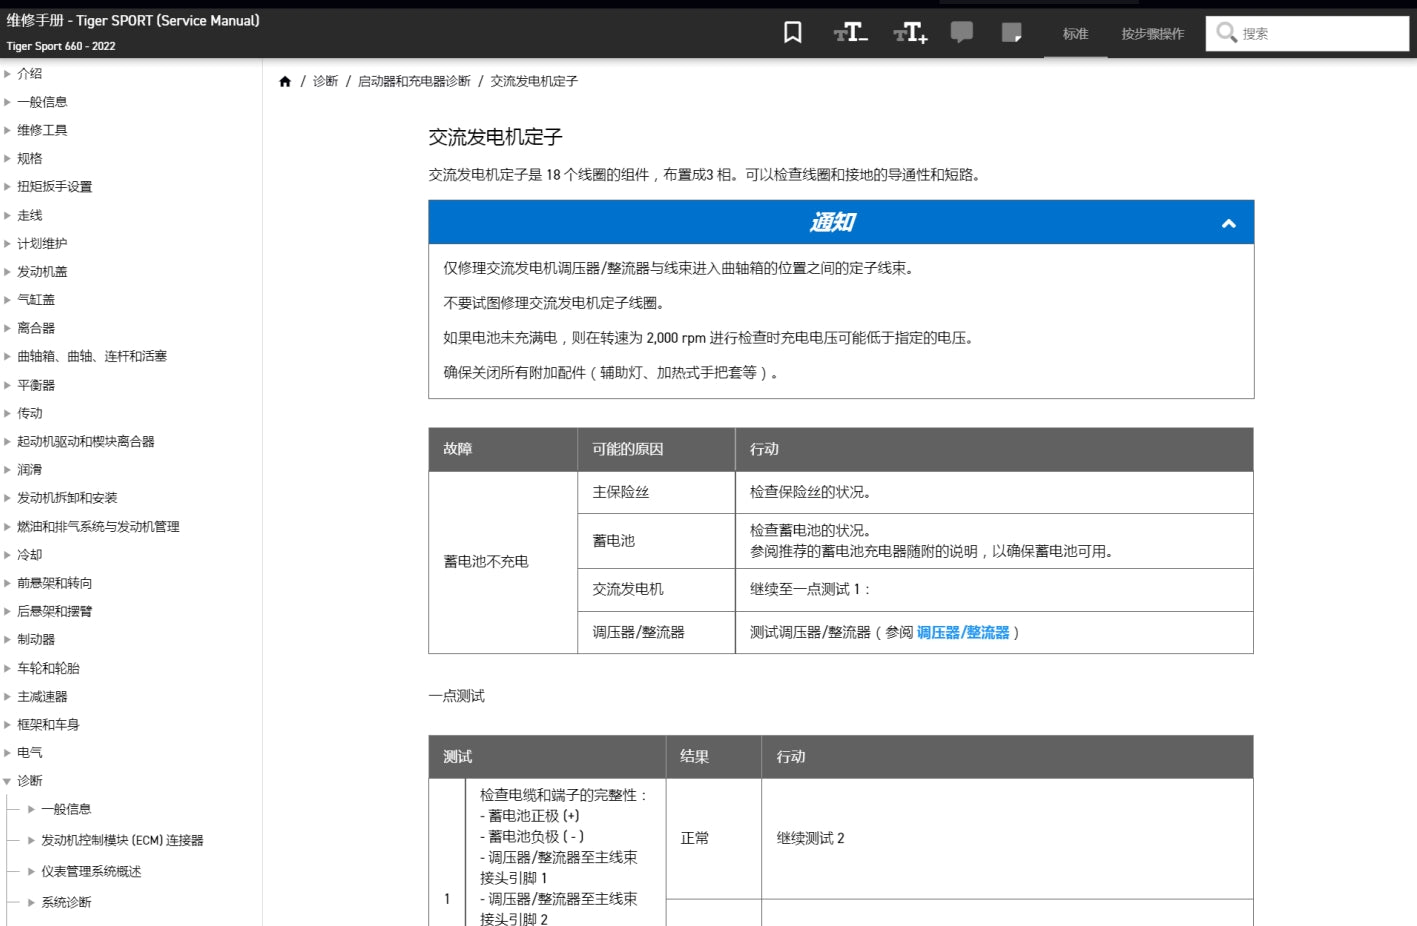Click the bookmark icon in the toolbar
Image resolution: width=1417 pixels, height=926 pixels.
(x=791, y=31)
